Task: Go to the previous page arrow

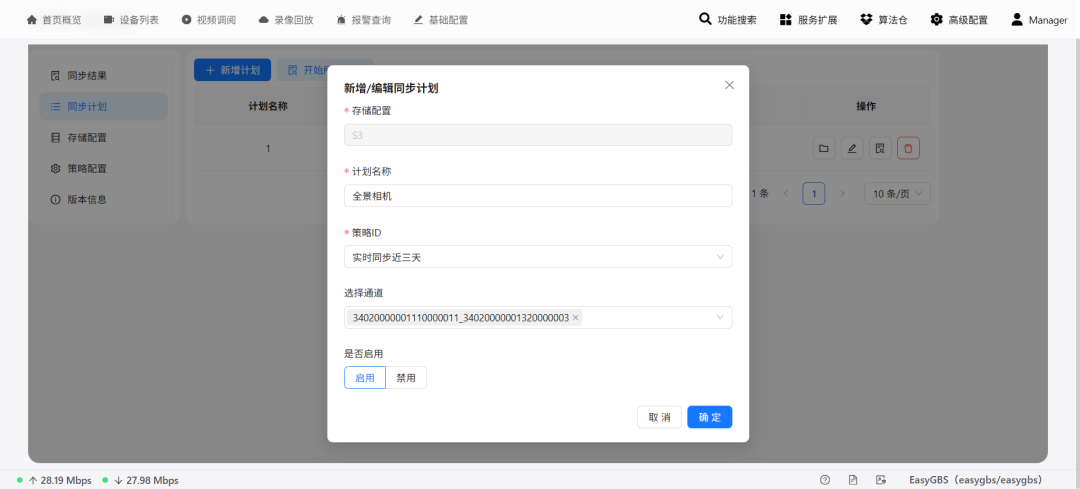Action: [x=786, y=194]
